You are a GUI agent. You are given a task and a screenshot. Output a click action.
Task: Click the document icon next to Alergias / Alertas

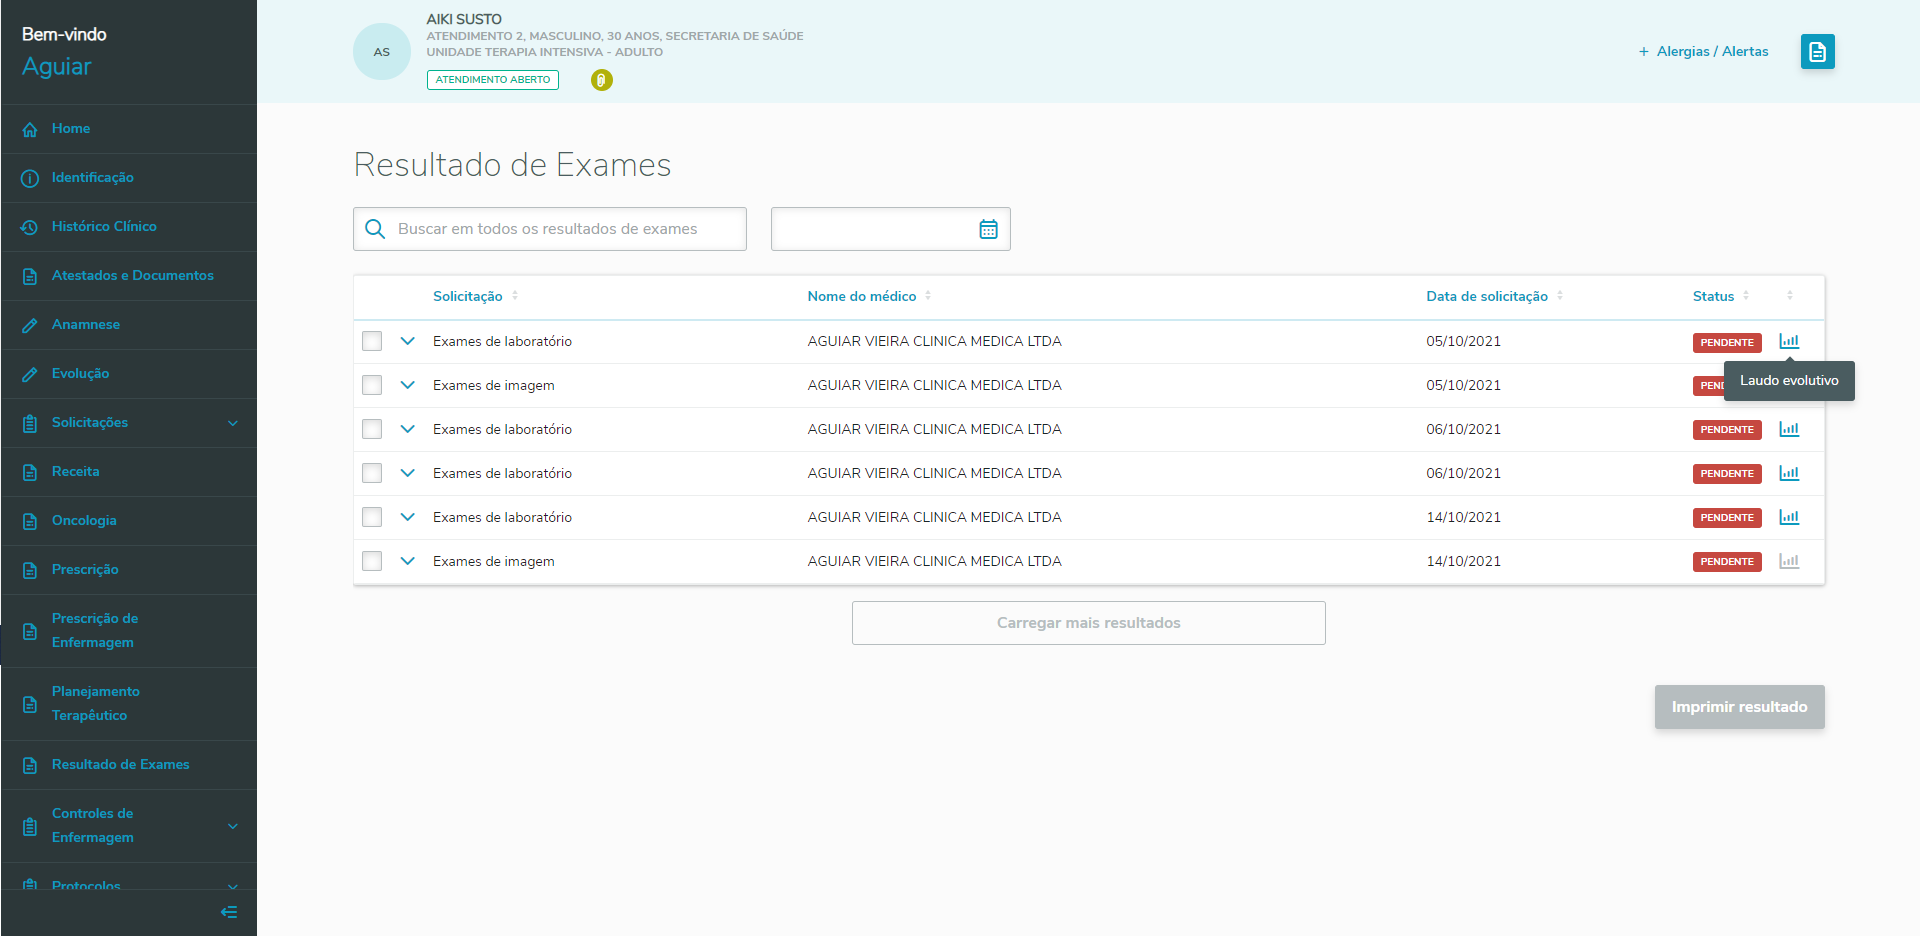[x=1817, y=52]
